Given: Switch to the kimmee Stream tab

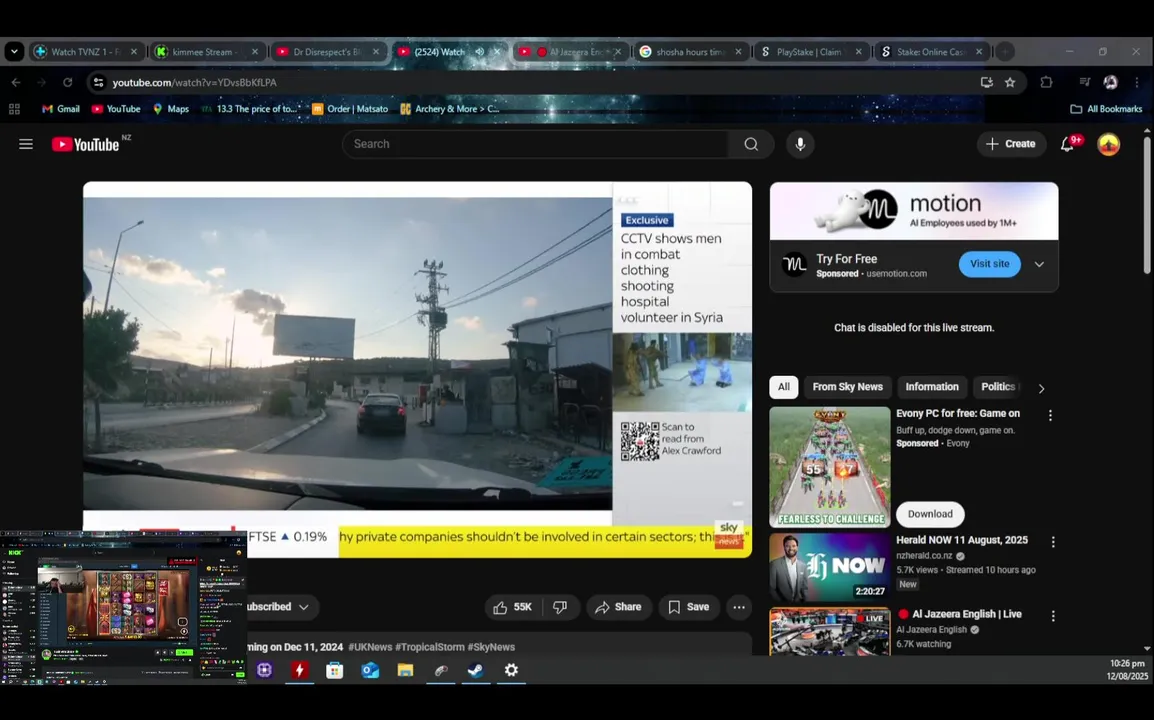Looking at the screenshot, I should tap(208, 52).
